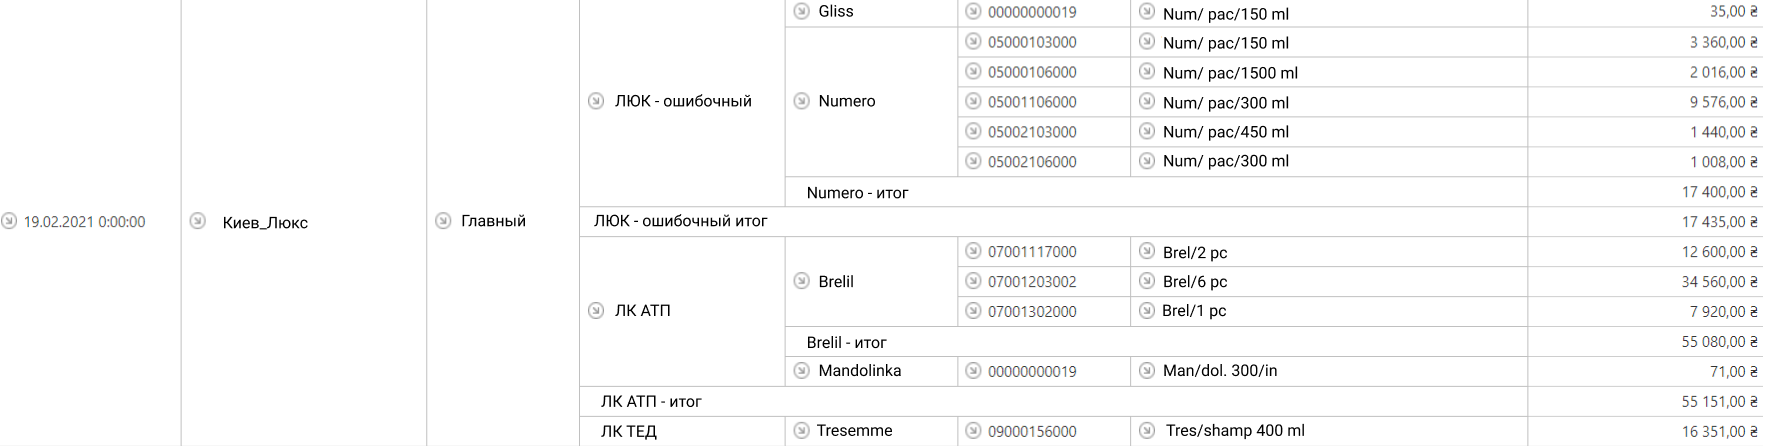Image resolution: width=1766 pixels, height=446 pixels.
Task: Click the arrow icon beside Киев_Люкс
Action: pos(198,221)
